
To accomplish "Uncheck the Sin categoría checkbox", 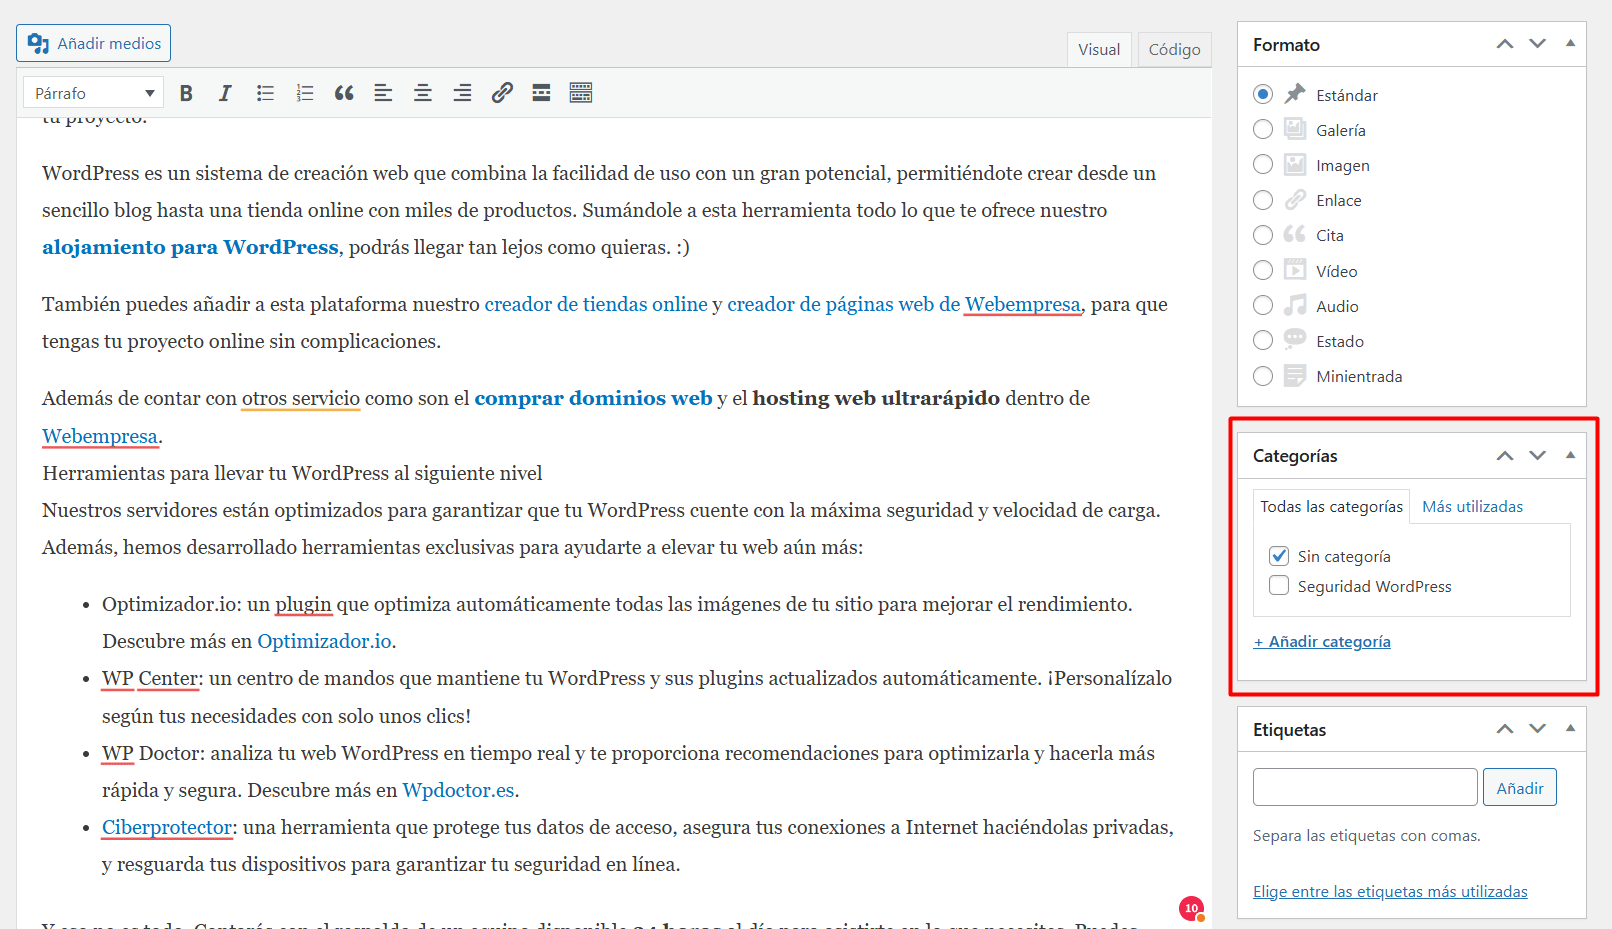I will pyautogui.click(x=1279, y=556).
